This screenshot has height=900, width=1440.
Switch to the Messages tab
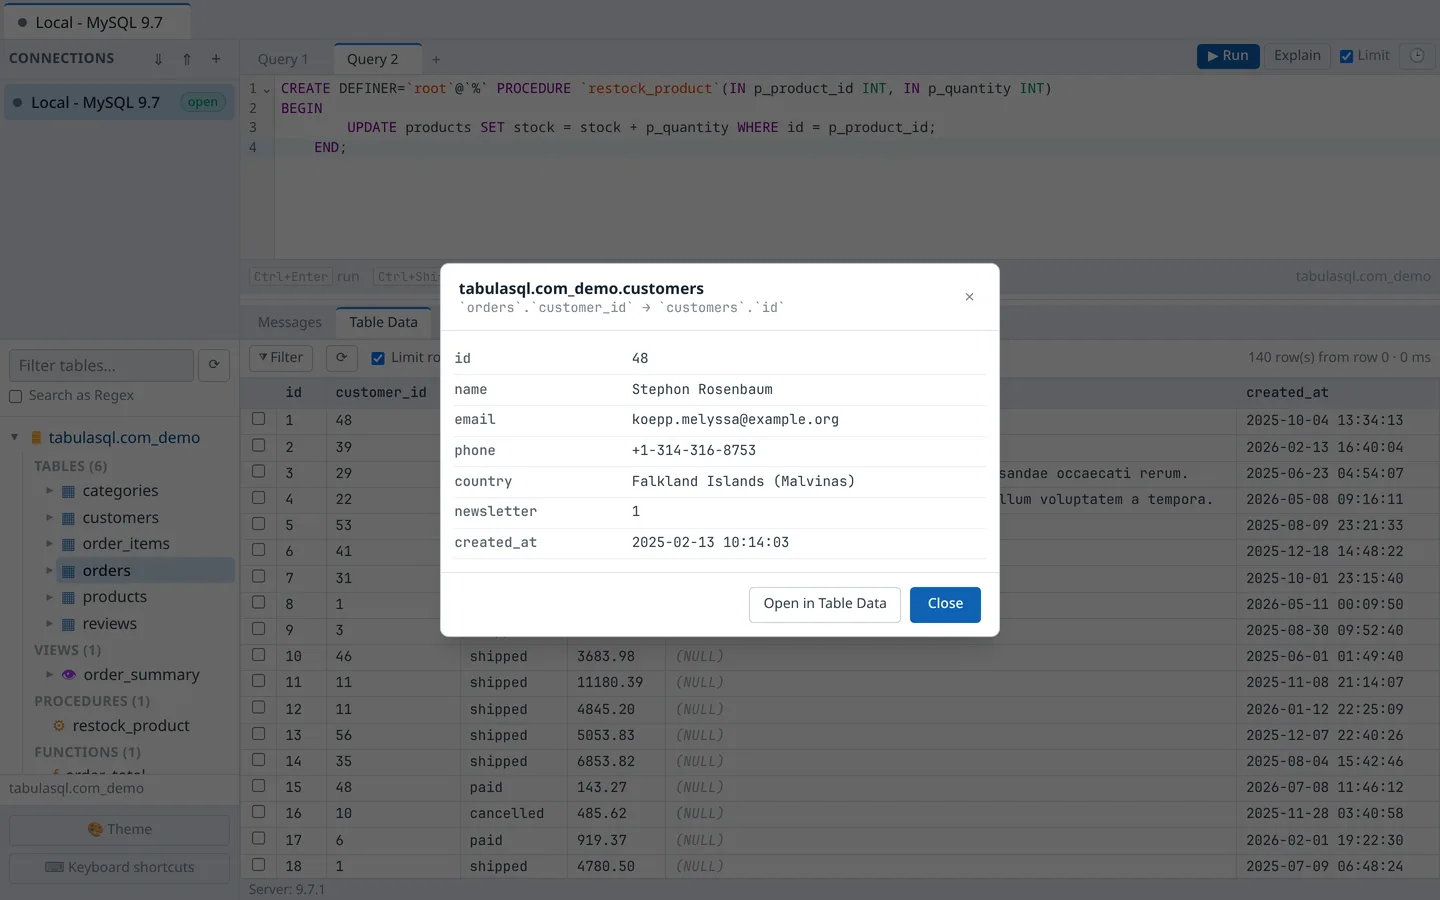coord(290,323)
